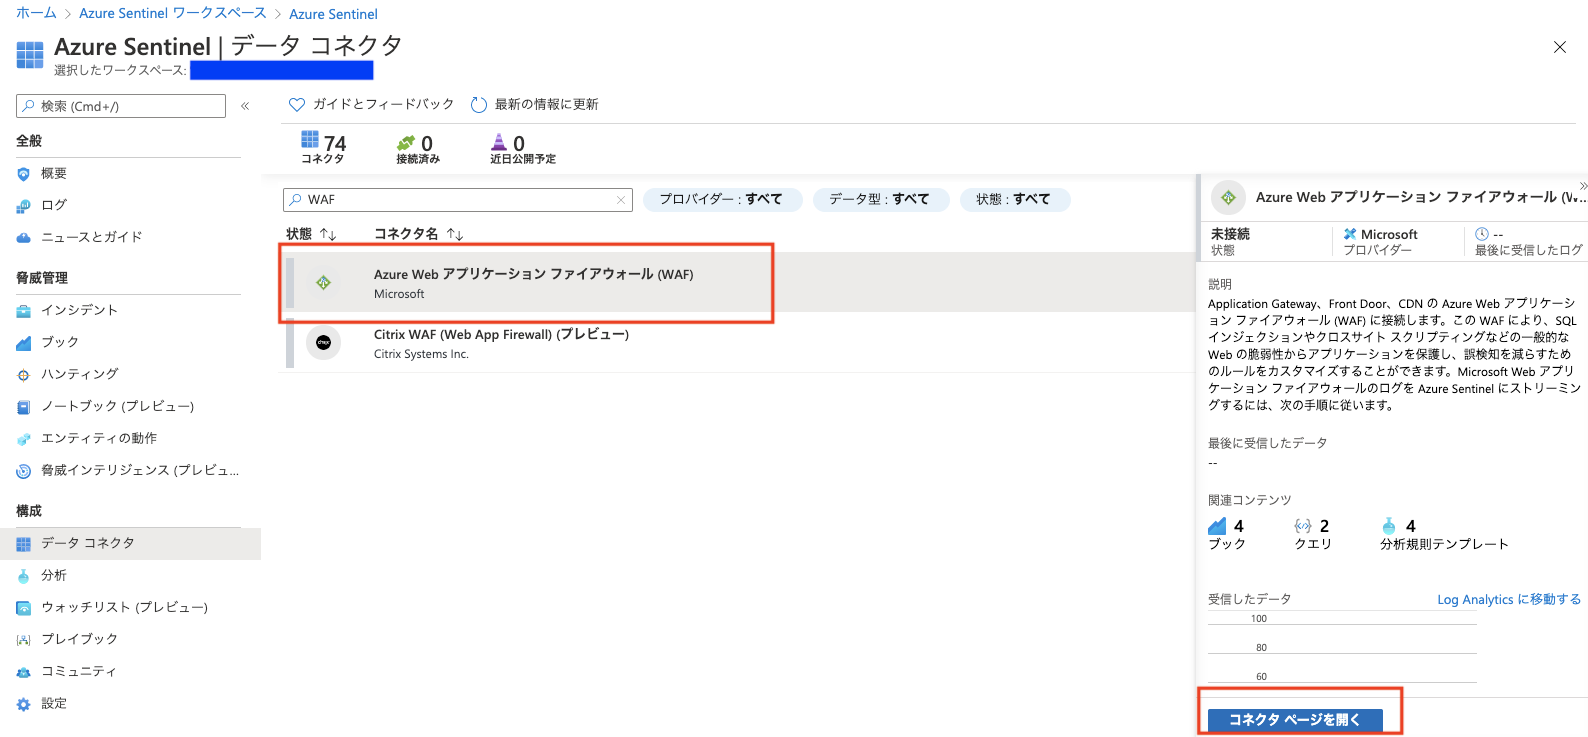Click the 0 接続済み count
1588x737 pixels.
[418, 149]
